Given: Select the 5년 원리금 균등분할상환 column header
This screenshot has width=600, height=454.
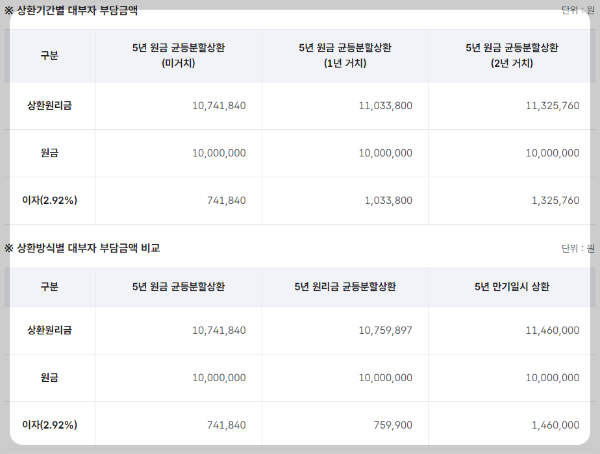Looking at the screenshot, I should 345,287.
